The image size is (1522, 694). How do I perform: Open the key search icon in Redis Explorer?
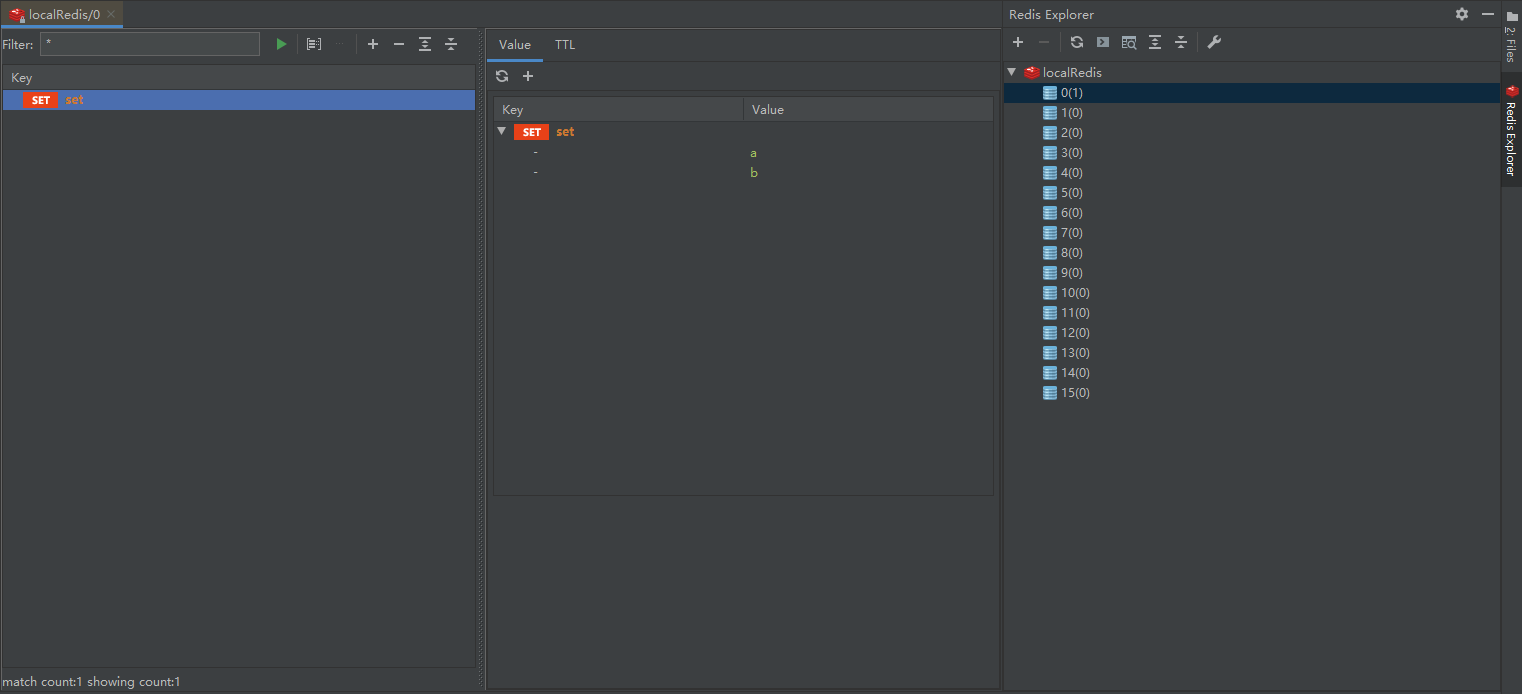click(1129, 42)
